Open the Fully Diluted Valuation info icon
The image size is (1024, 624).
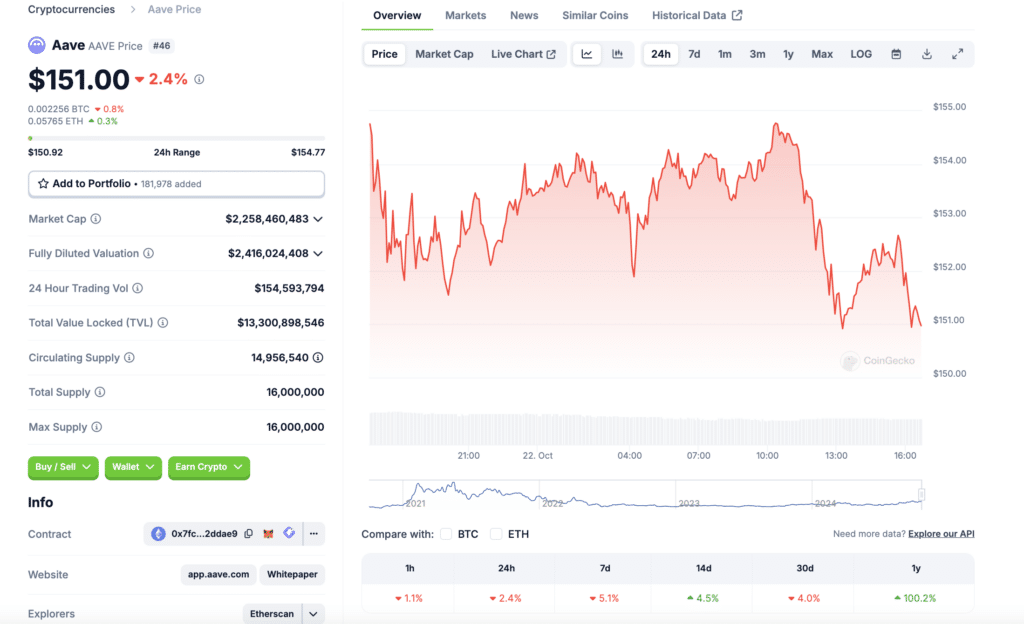tap(149, 253)
